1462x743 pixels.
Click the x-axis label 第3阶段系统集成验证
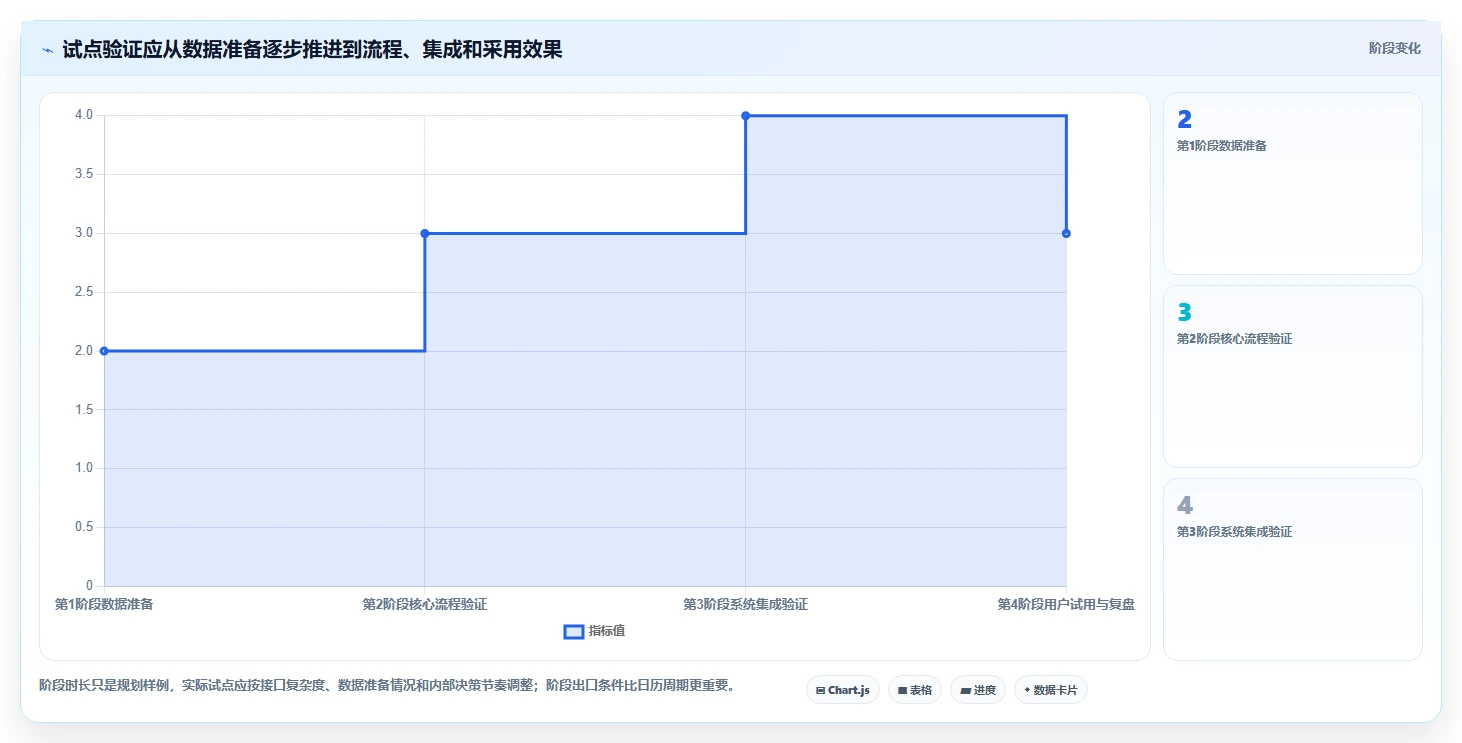(745, 604)
